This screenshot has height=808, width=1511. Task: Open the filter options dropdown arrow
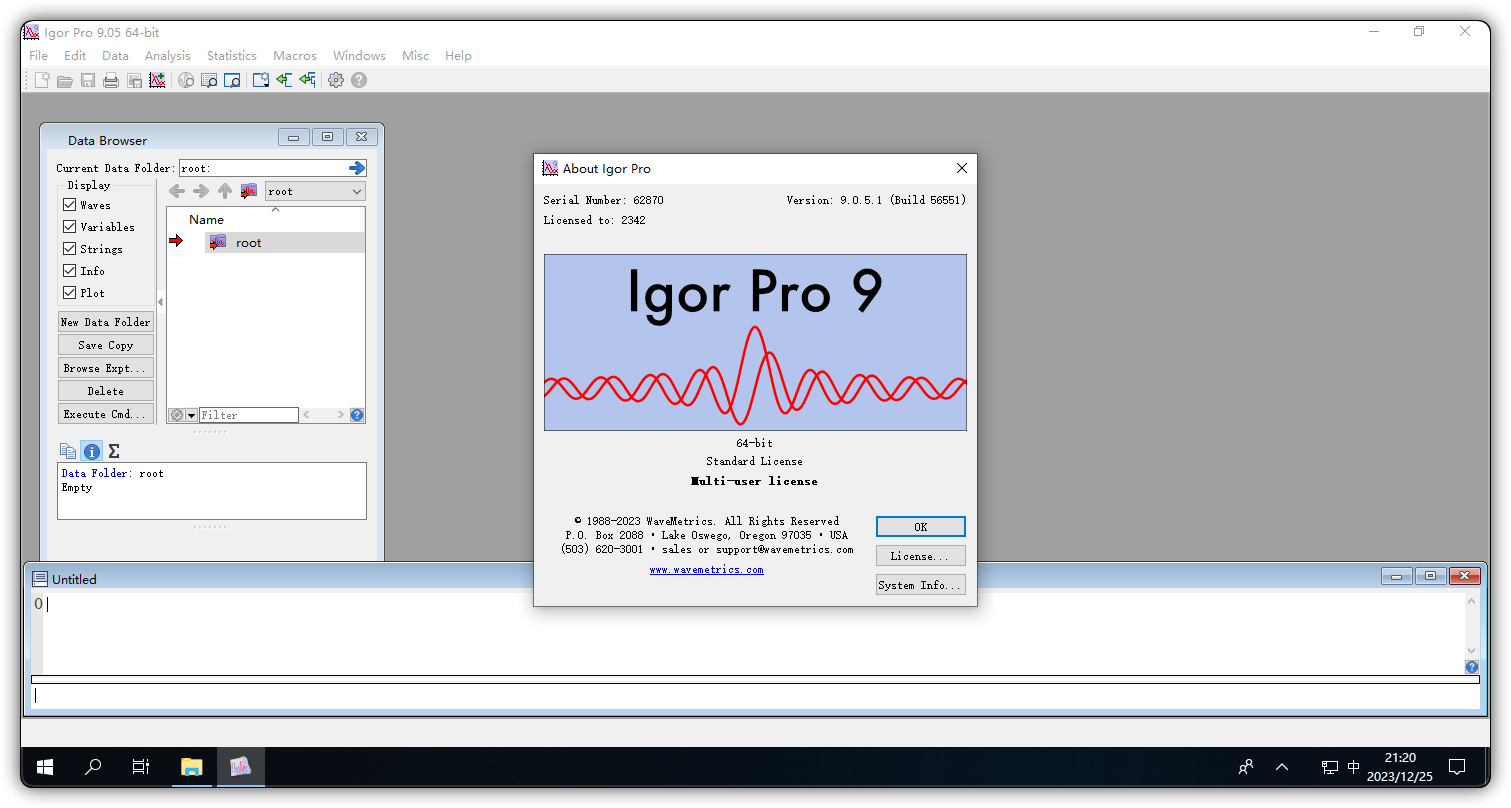click(190, 414)
